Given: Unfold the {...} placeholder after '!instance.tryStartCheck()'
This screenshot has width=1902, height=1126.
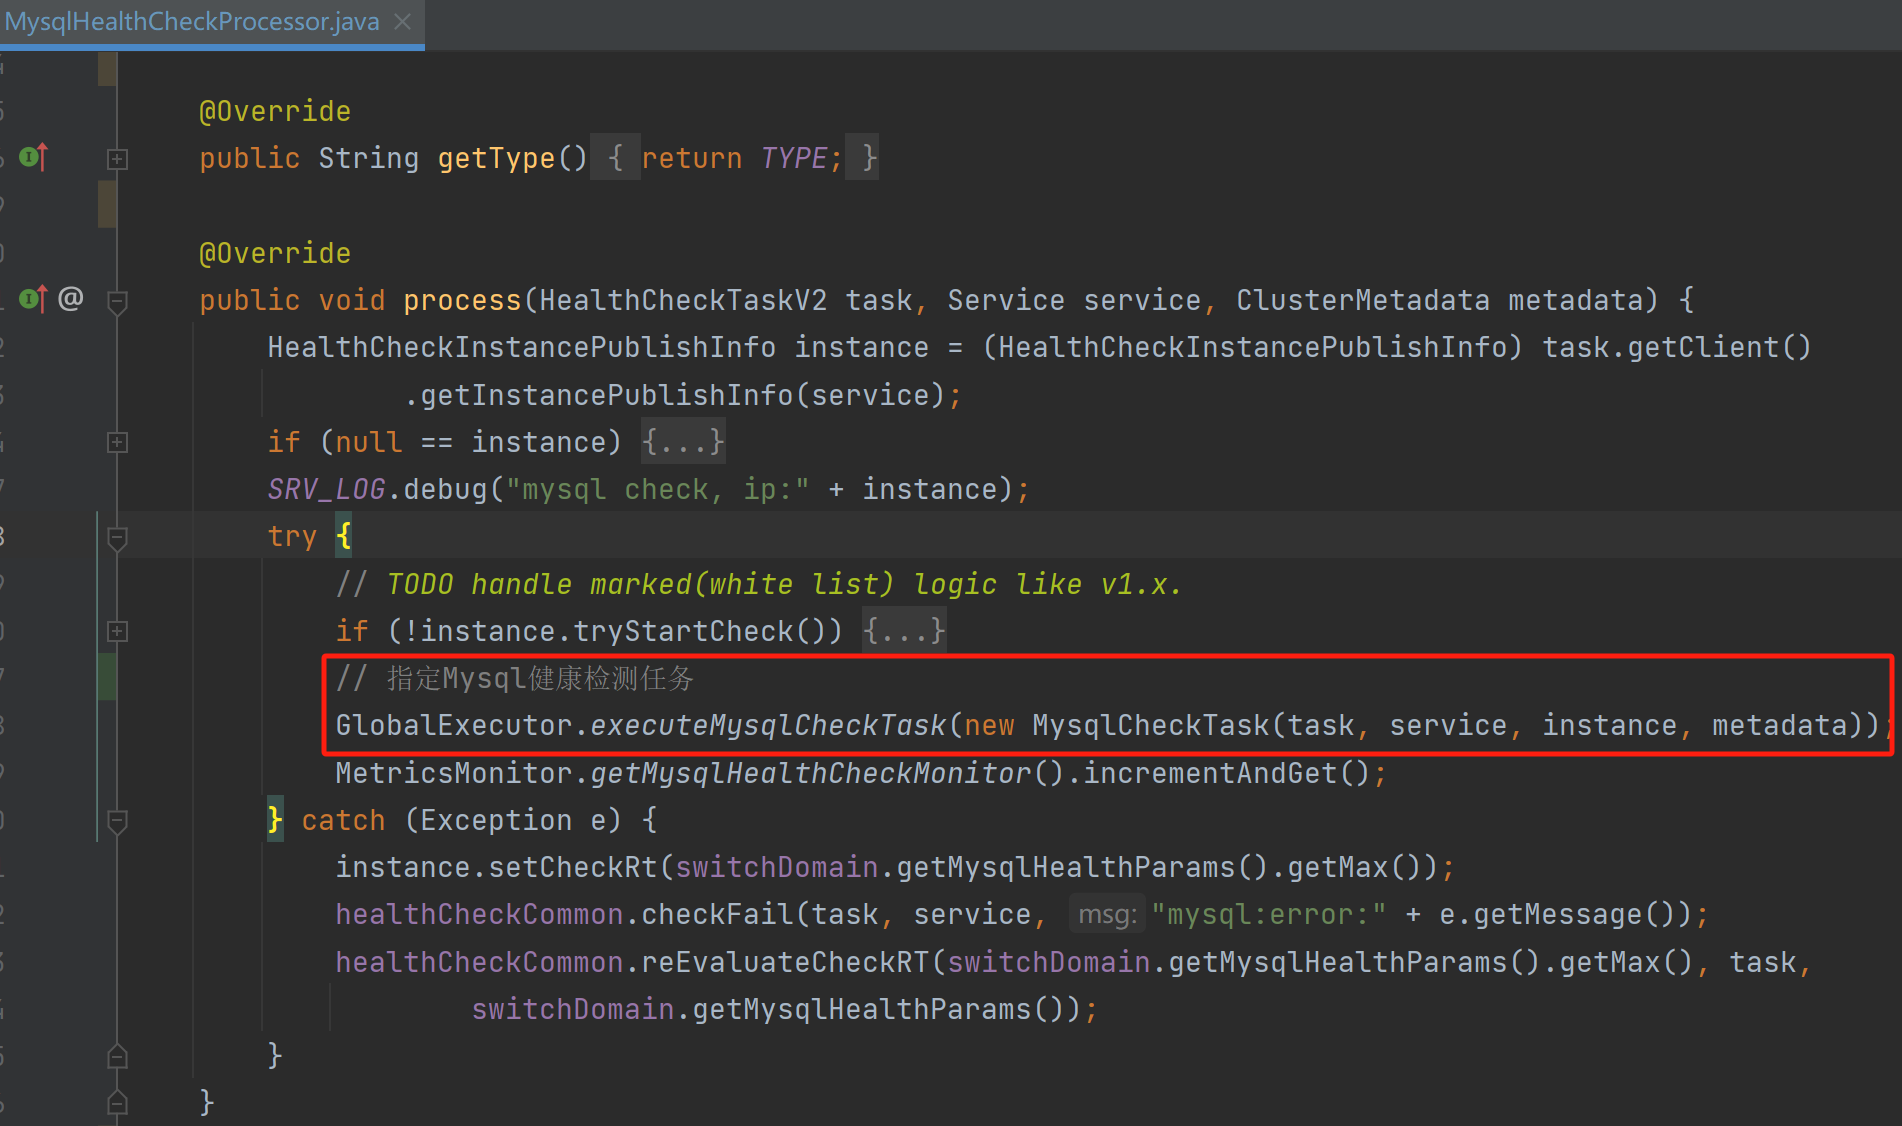Looking at the screenshot, I should [x=904, y=631].
